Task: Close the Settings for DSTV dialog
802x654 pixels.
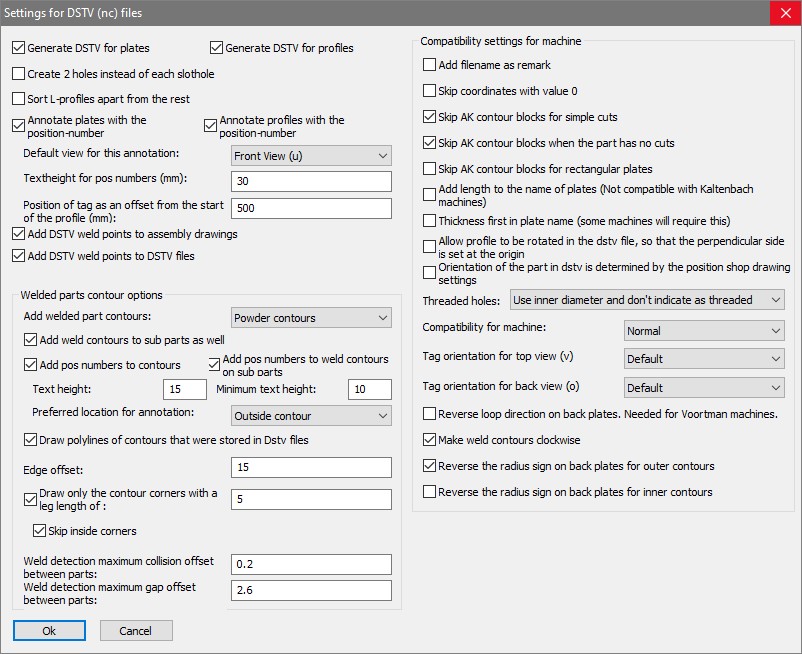Action: (786, 13)
